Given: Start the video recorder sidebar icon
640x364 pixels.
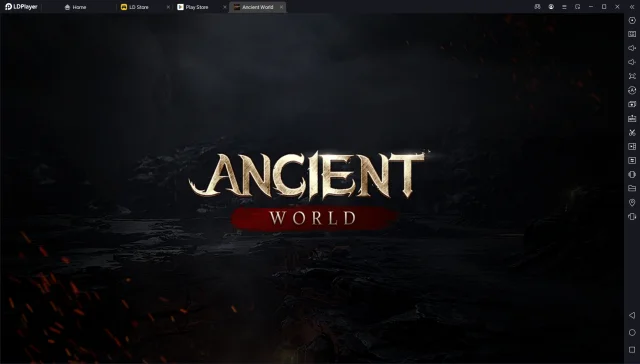Looking at the screenshot, I should click(x=632, y=146).
